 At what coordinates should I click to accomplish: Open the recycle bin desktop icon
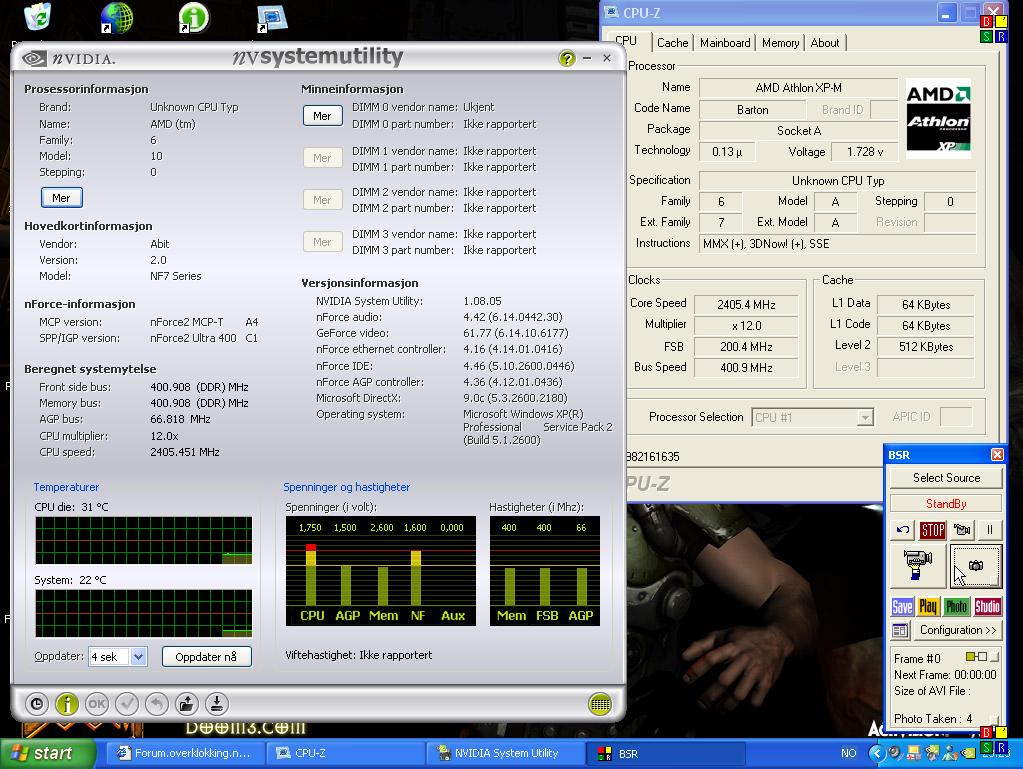click(x=38, y=16)
